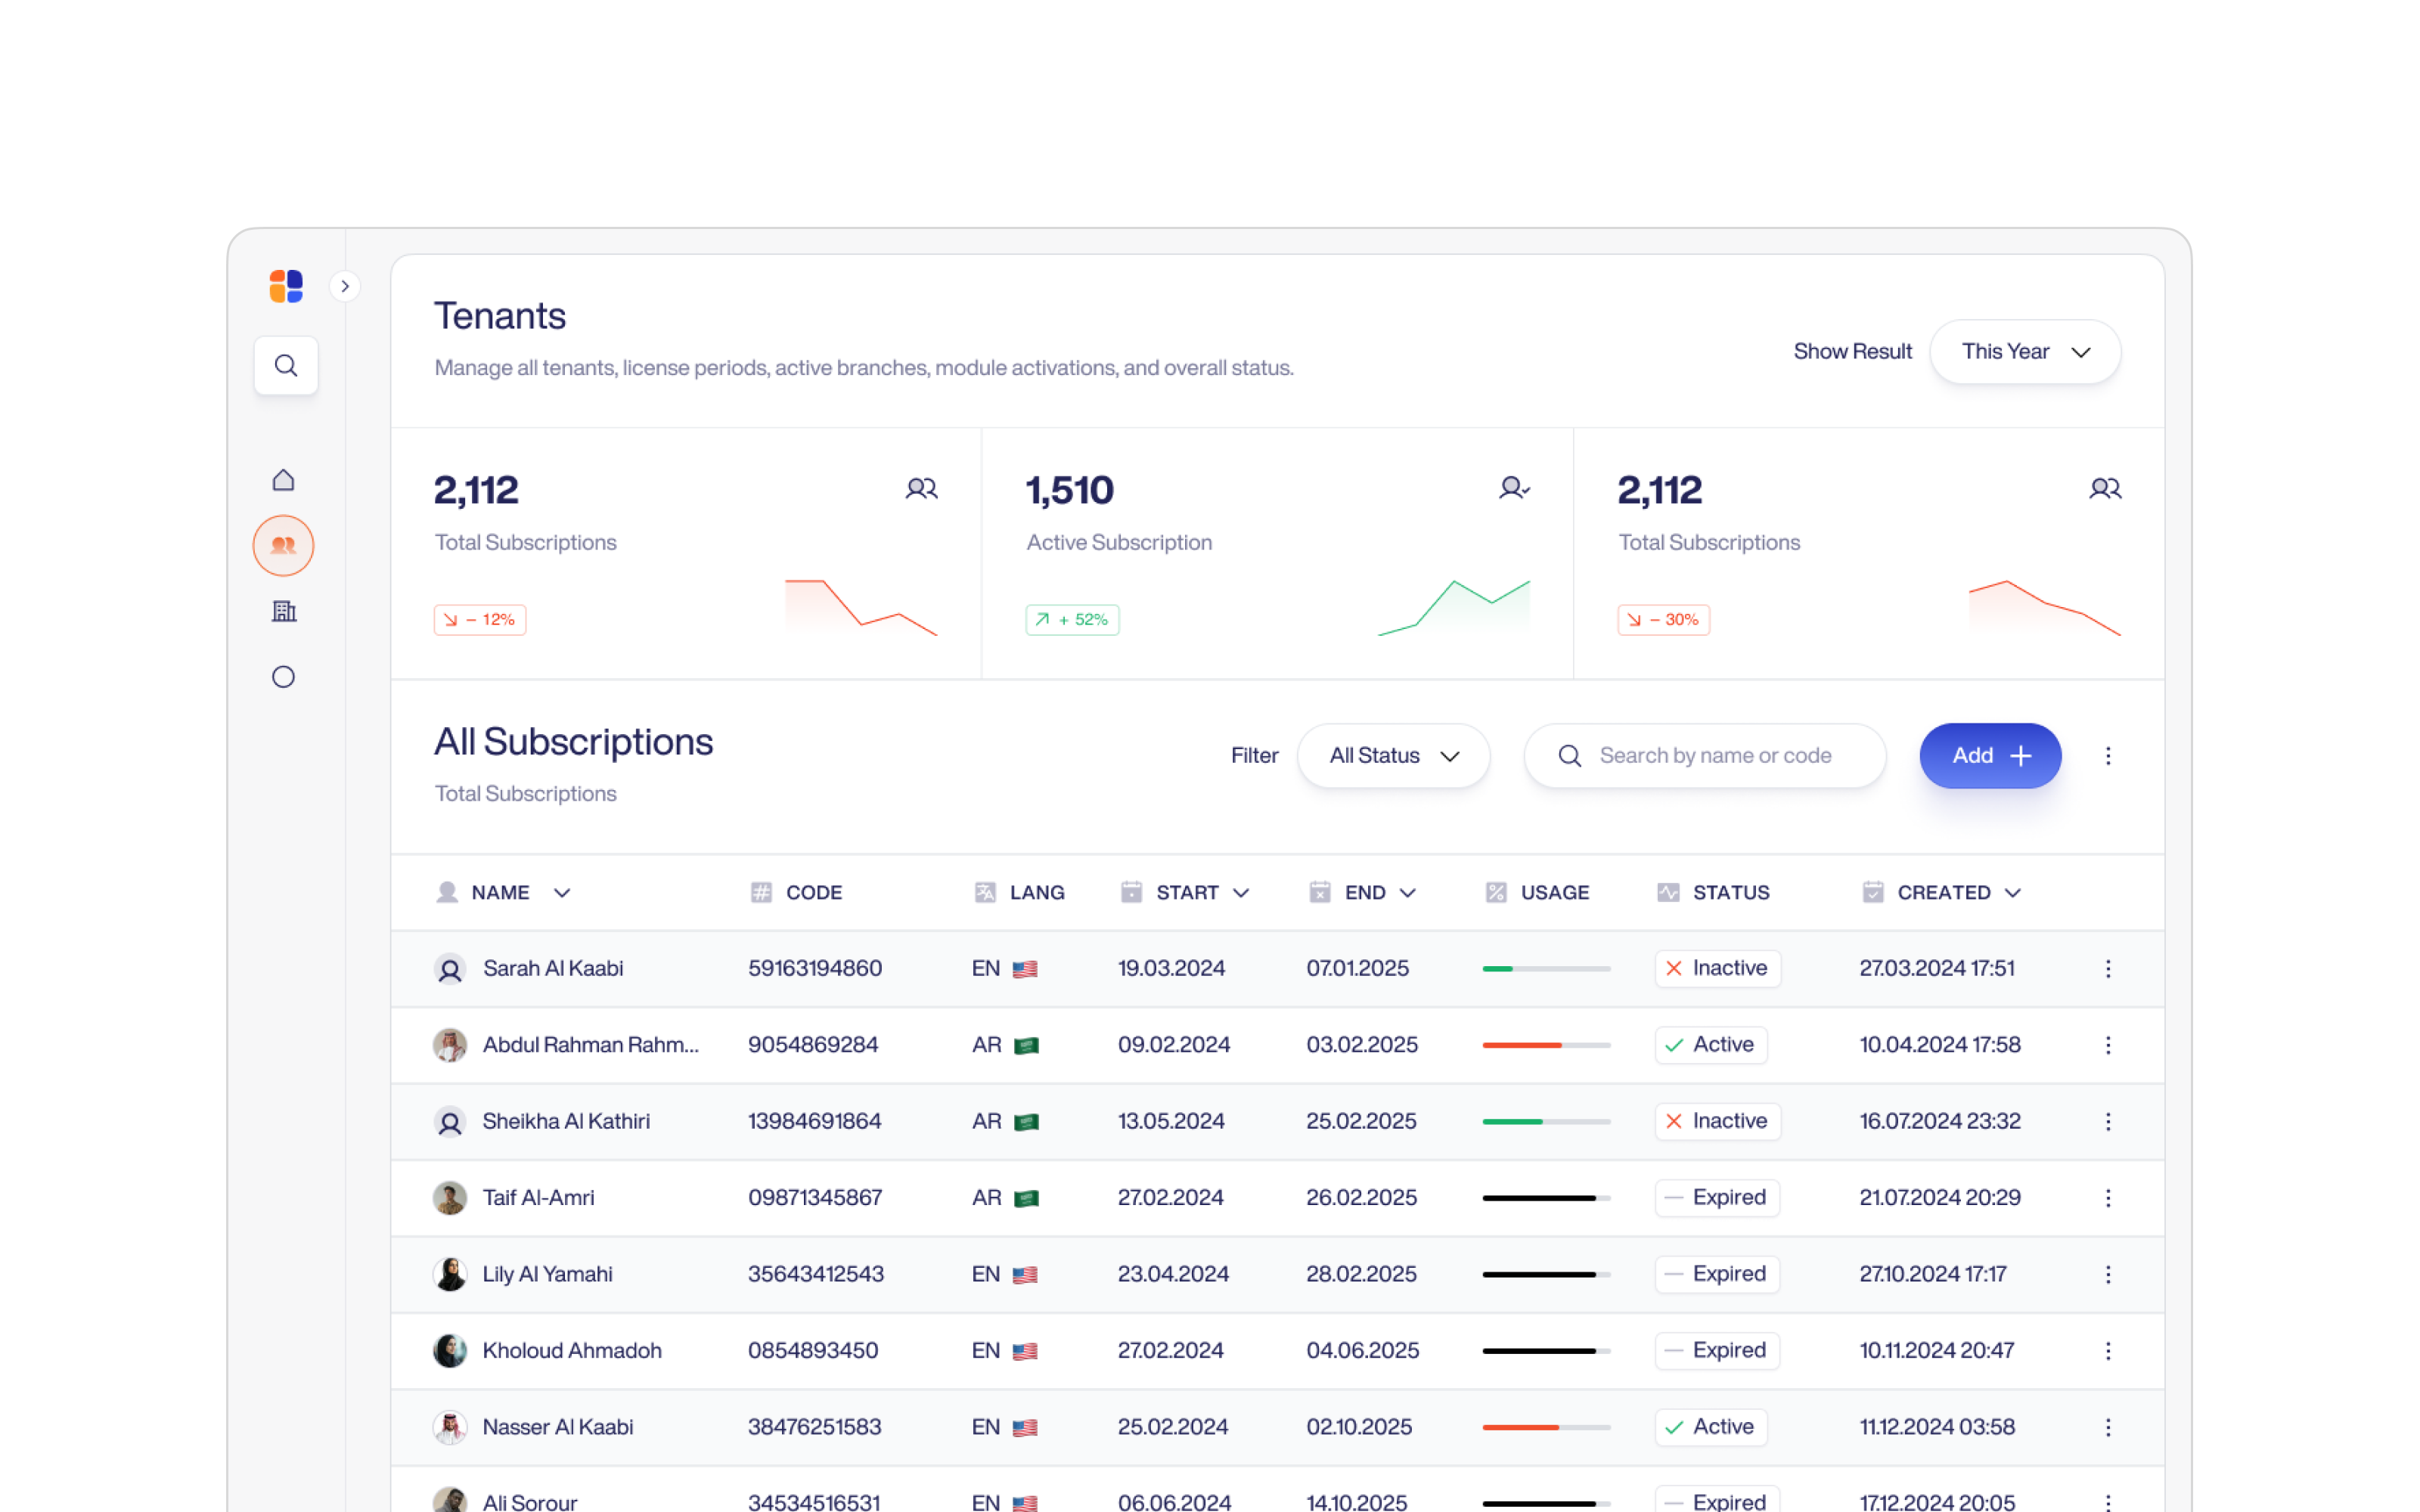2420x1512 pixels.
Task: Click the USAGE column header
Action: [1537, 893]
